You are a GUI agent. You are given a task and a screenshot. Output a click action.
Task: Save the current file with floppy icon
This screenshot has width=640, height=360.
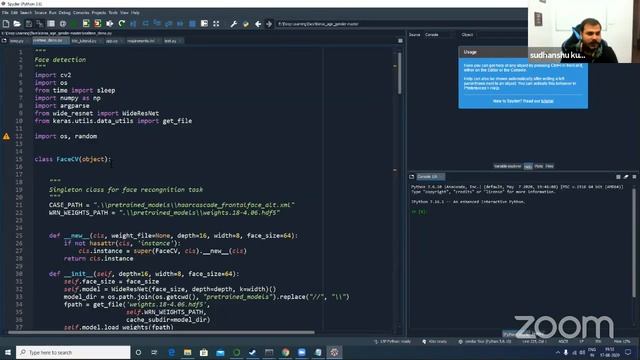click(x=29, y=24)
